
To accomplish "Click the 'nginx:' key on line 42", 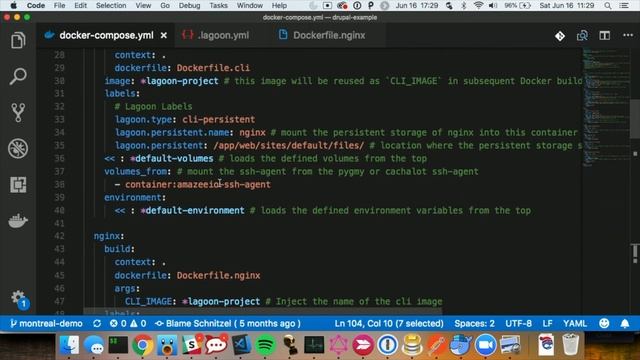I will 109,236.
